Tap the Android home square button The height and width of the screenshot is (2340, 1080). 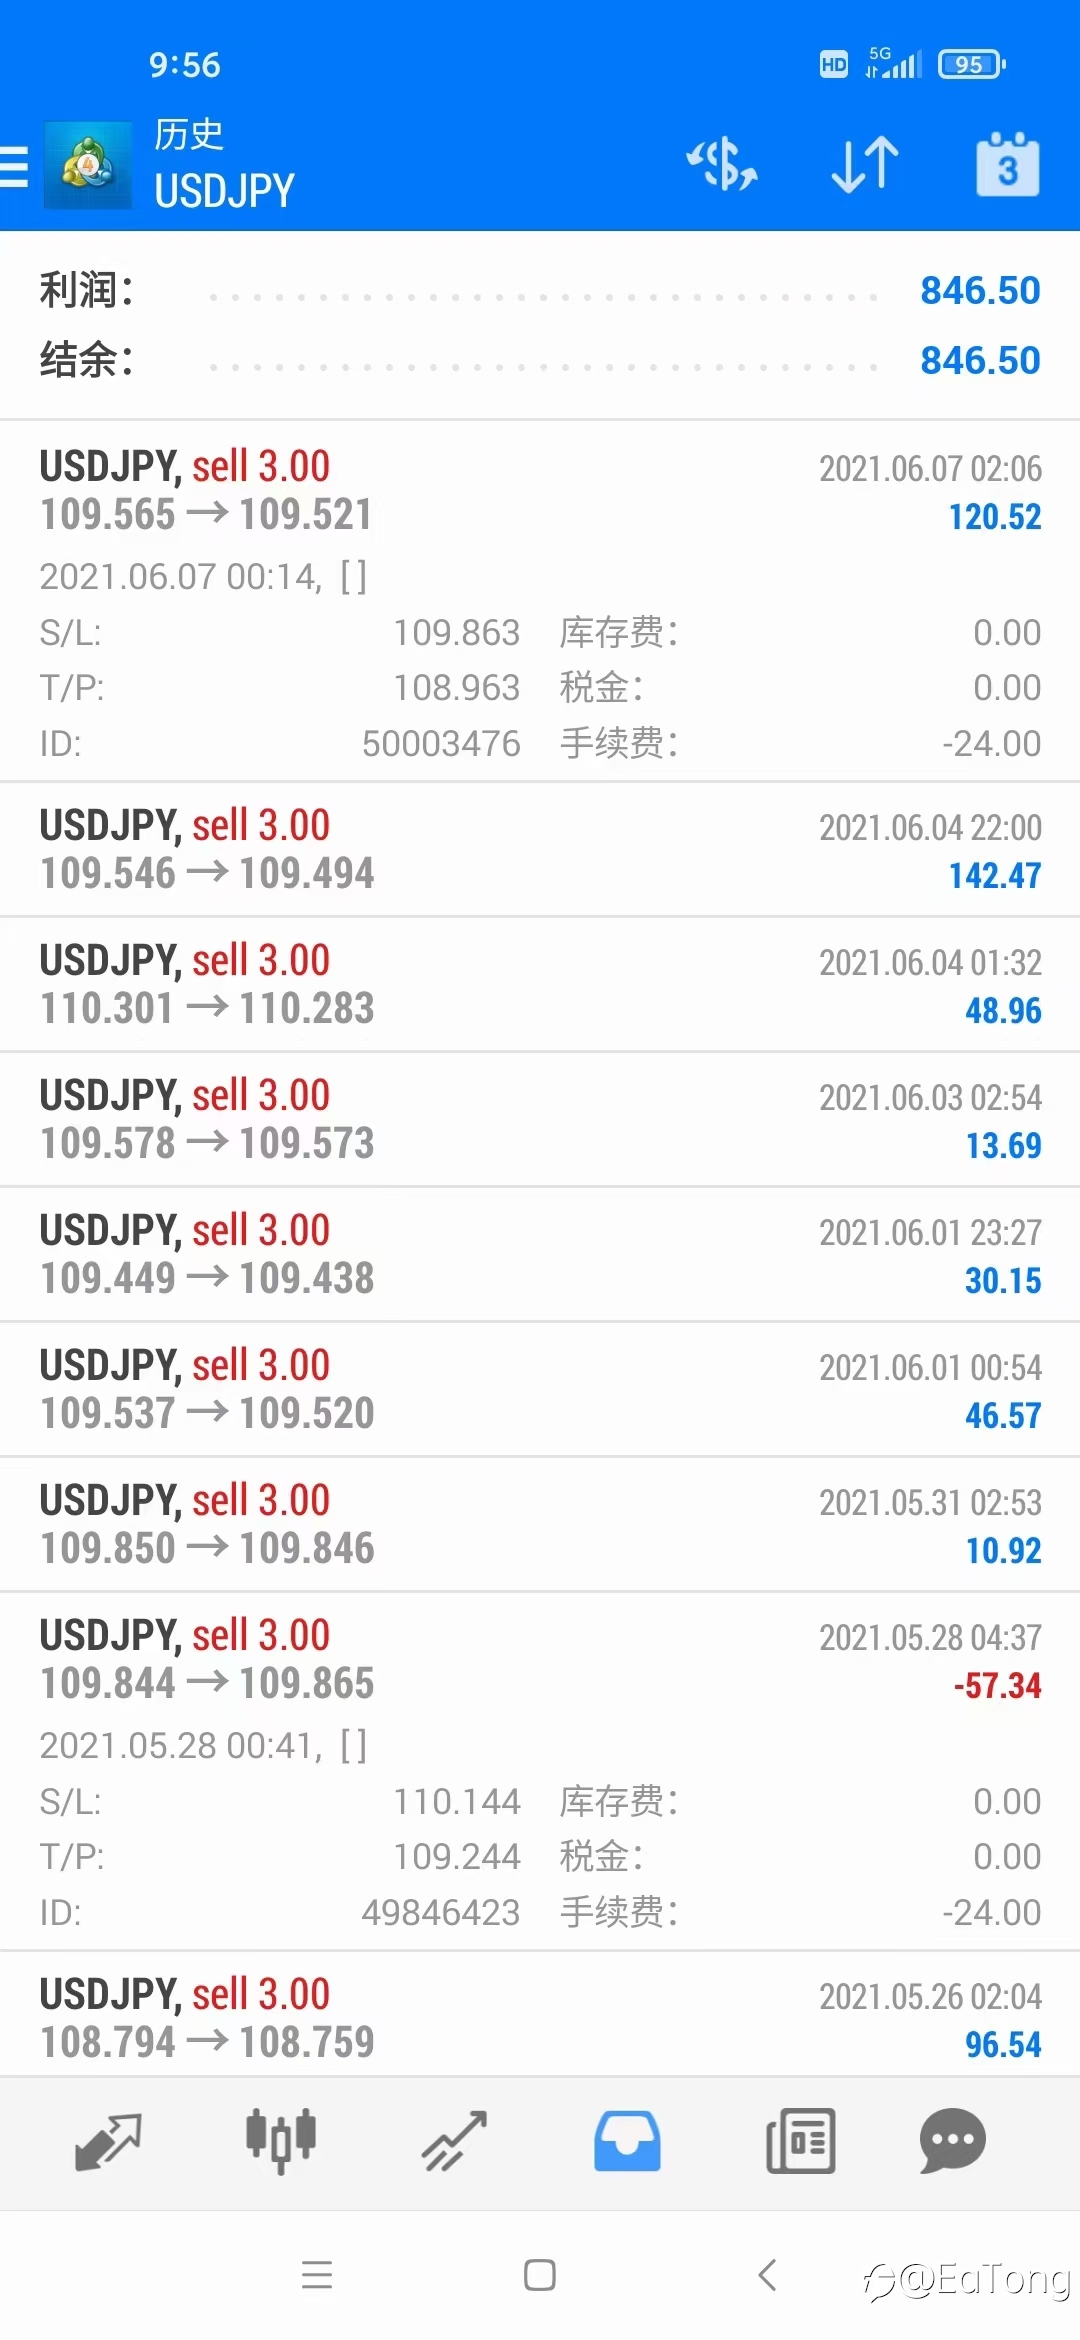click(540, 2275)
